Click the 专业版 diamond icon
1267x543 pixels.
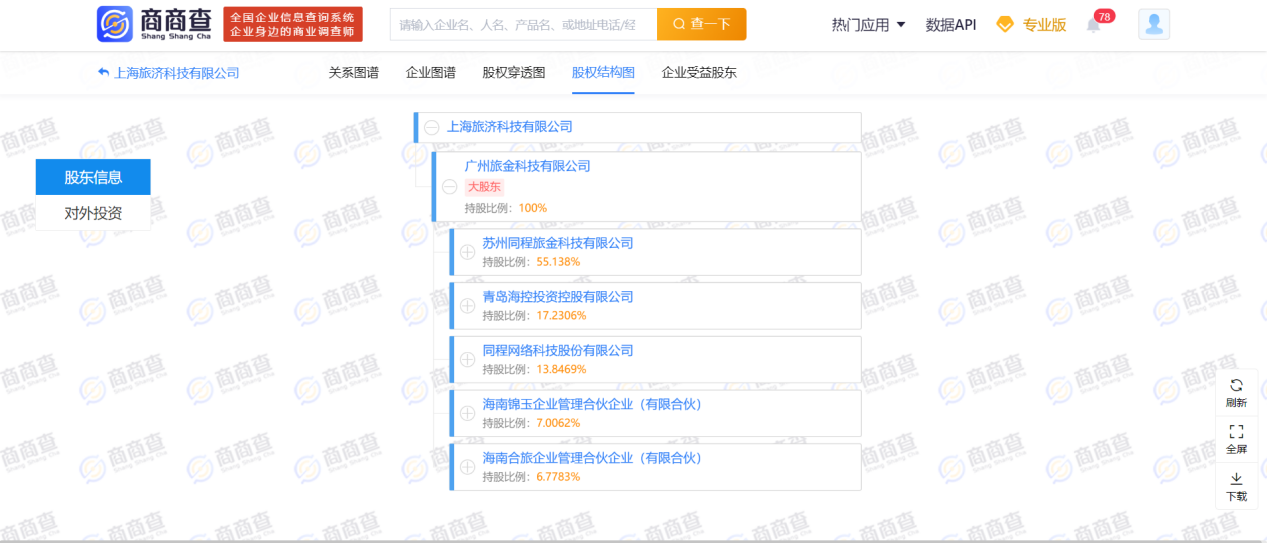[1005, 24]
